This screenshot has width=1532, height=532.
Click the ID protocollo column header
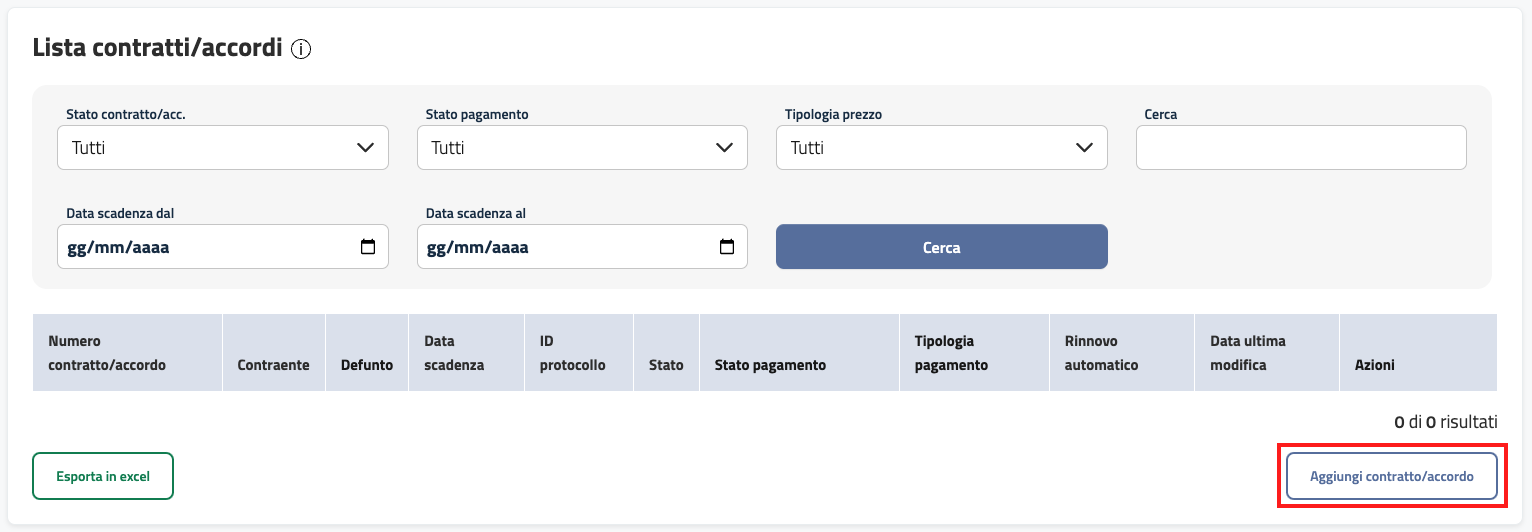click(572, 353)
